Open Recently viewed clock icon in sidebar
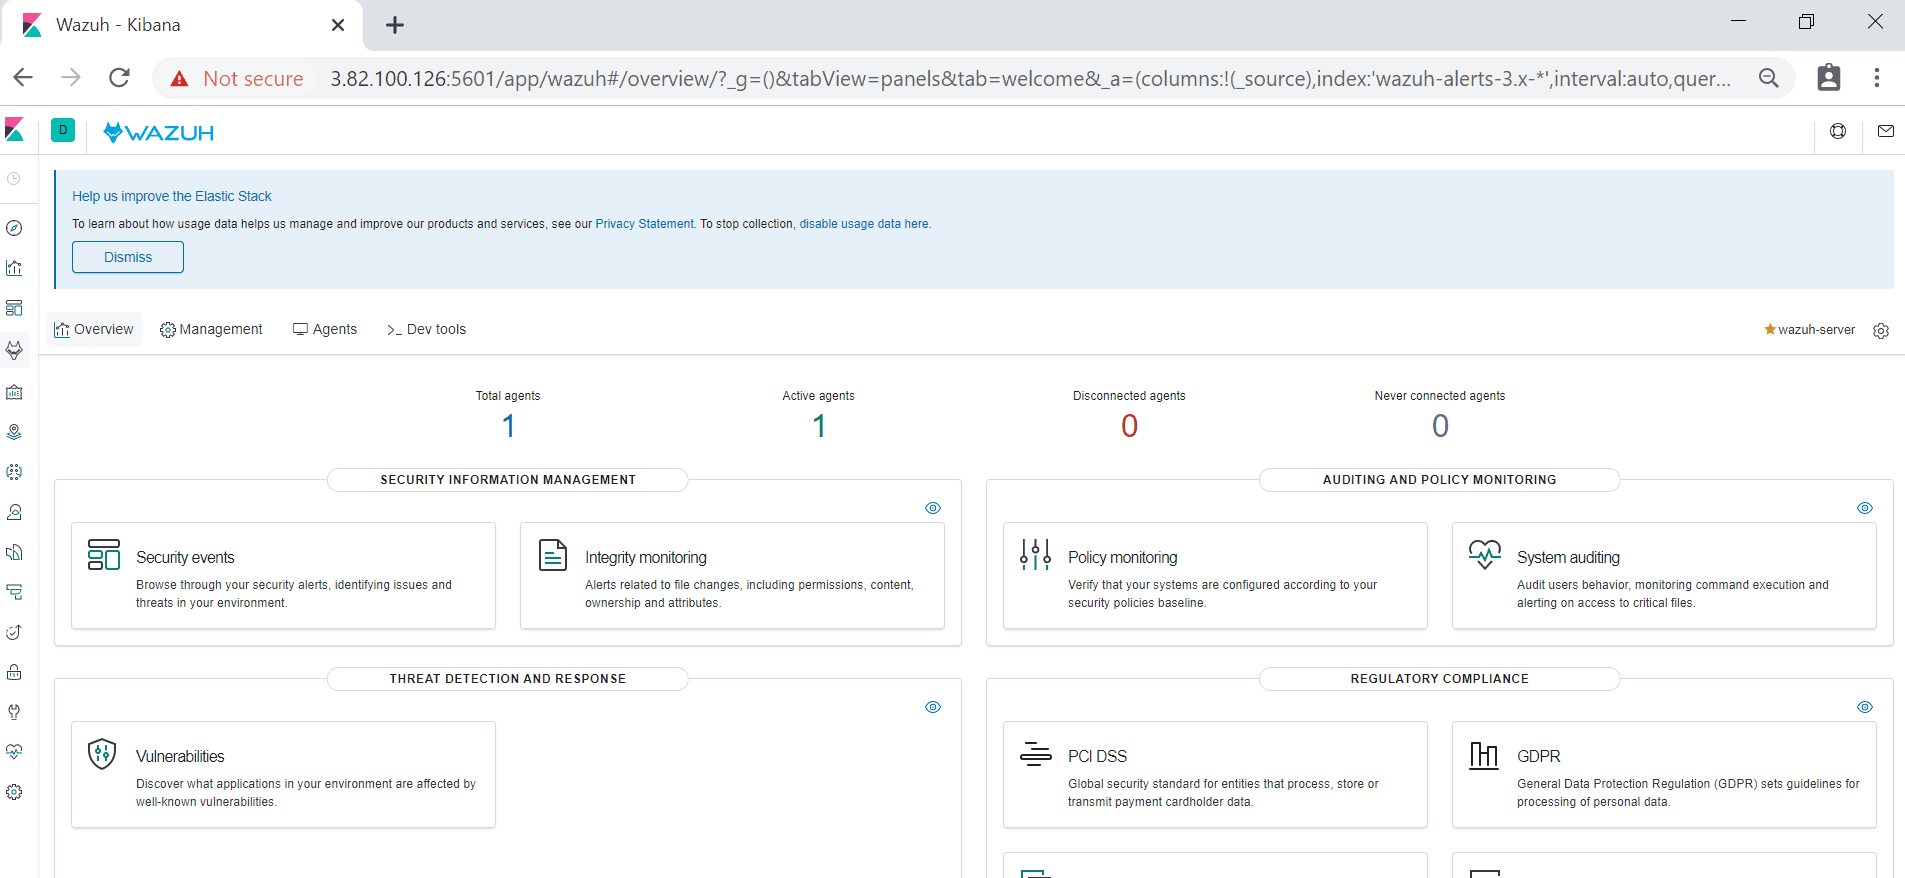 click(x=14, y=179)
